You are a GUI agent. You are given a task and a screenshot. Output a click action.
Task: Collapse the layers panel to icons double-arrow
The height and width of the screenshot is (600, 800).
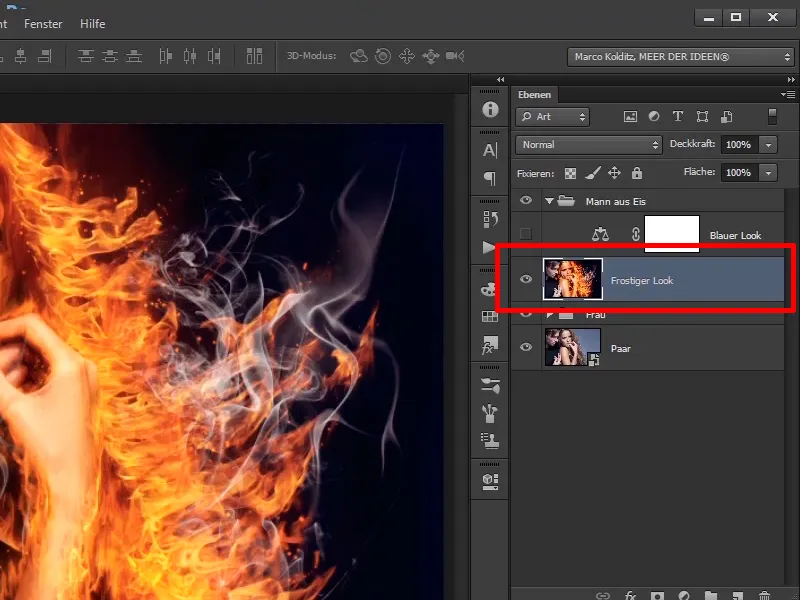click(x=791, y=80)
